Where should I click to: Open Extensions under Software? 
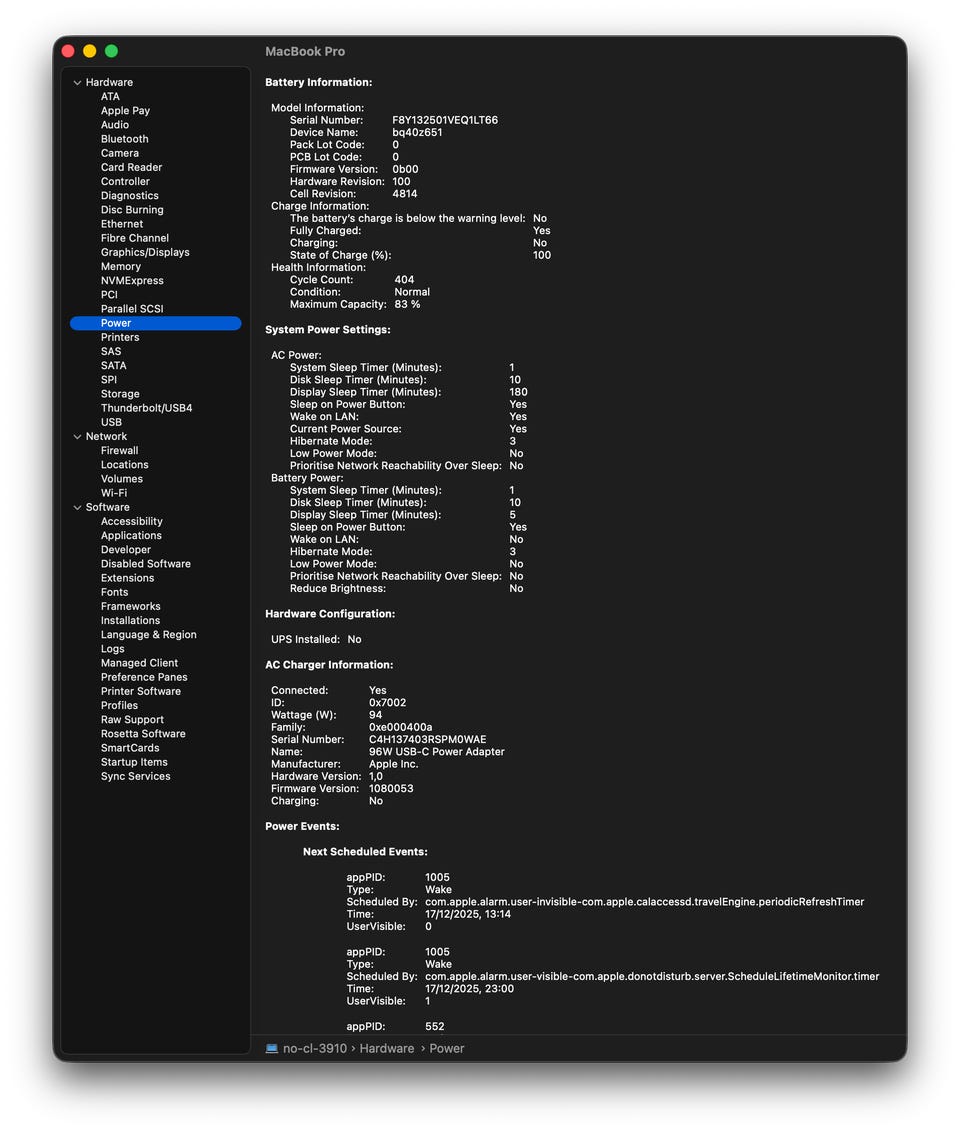pyautogui.click(x=127, y=578)
